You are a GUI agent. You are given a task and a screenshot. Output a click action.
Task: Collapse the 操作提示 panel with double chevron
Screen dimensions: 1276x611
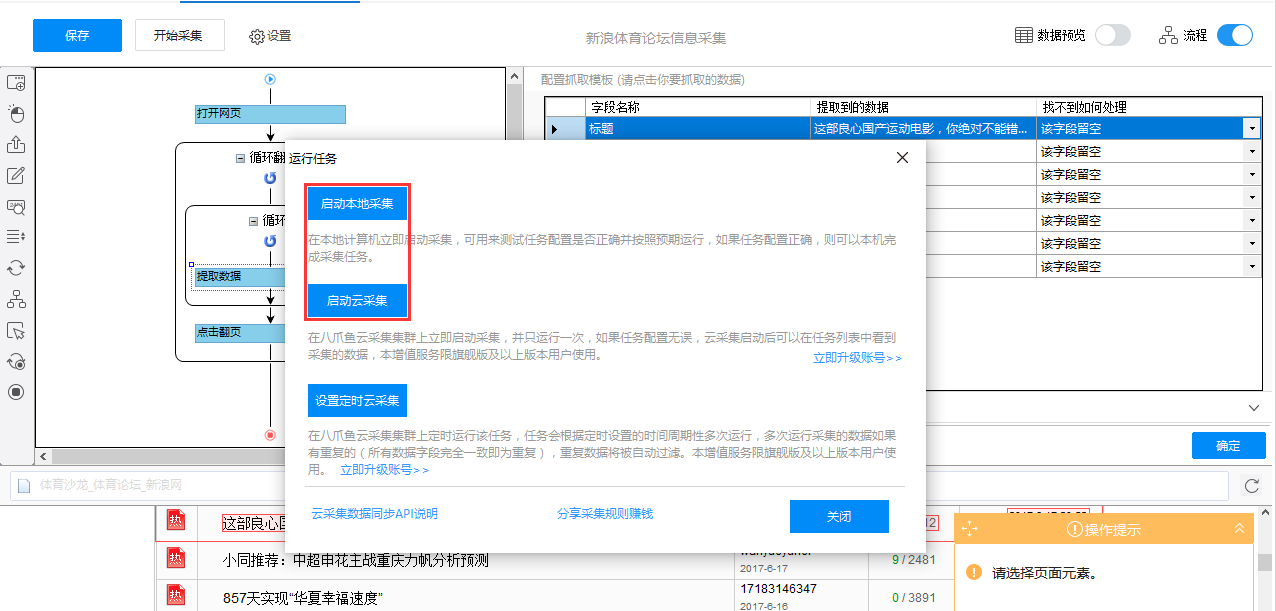pyautogui.click(x=1240, y=529)
